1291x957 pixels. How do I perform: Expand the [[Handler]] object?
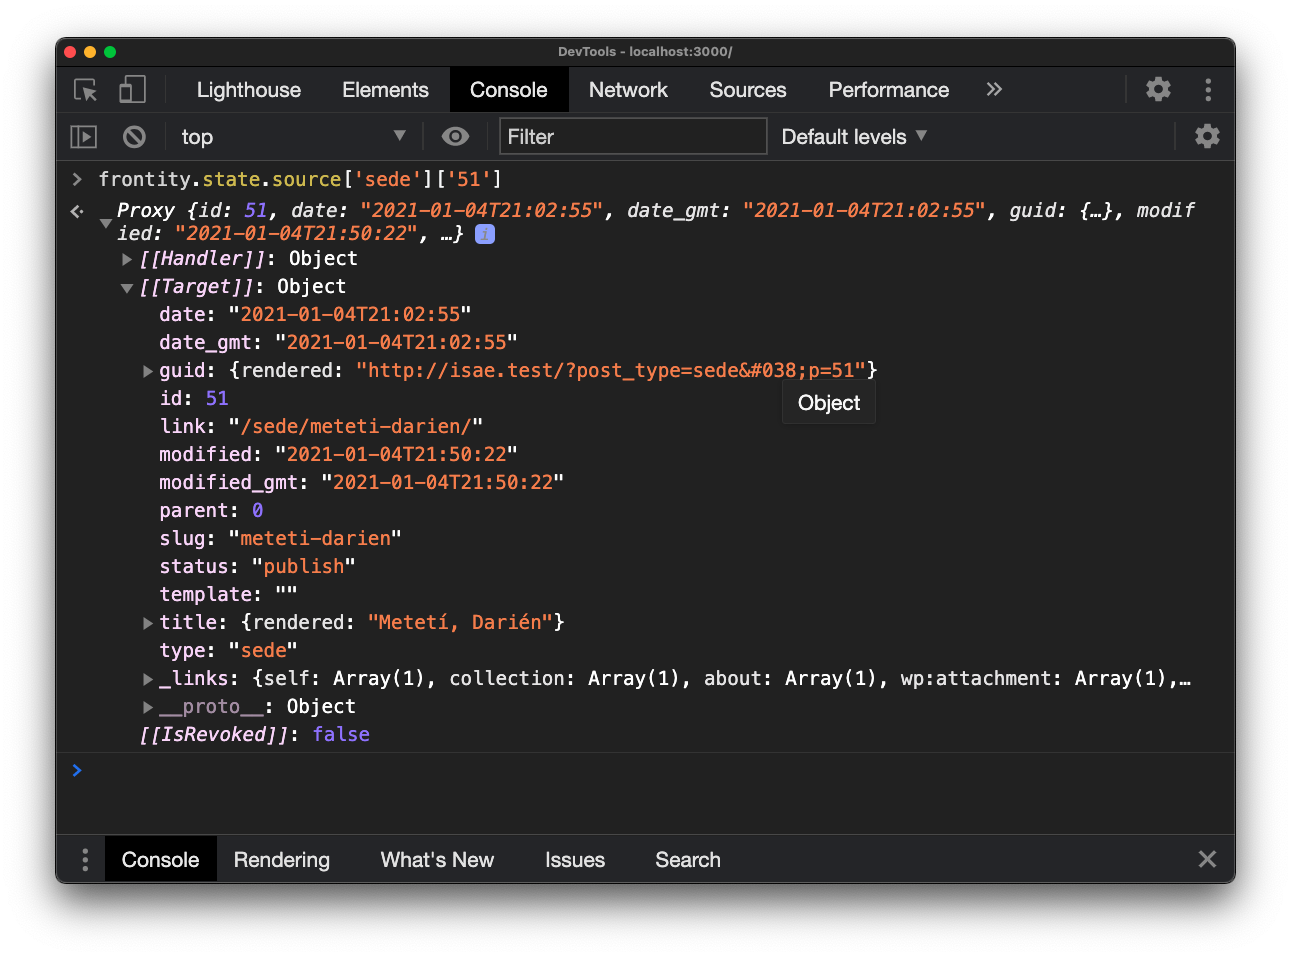127,259
